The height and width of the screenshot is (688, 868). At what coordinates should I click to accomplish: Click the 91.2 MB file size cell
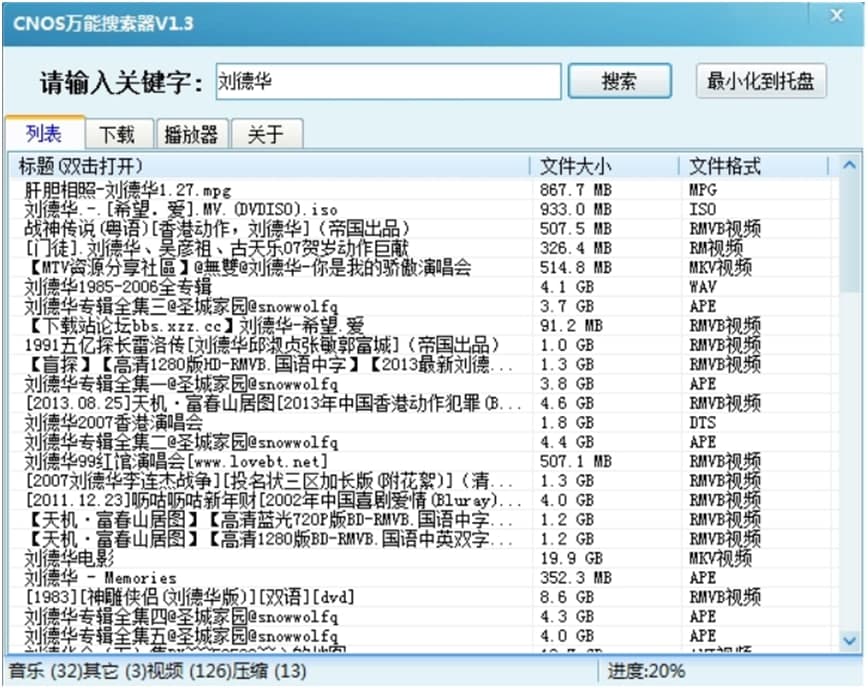[571, 325]
